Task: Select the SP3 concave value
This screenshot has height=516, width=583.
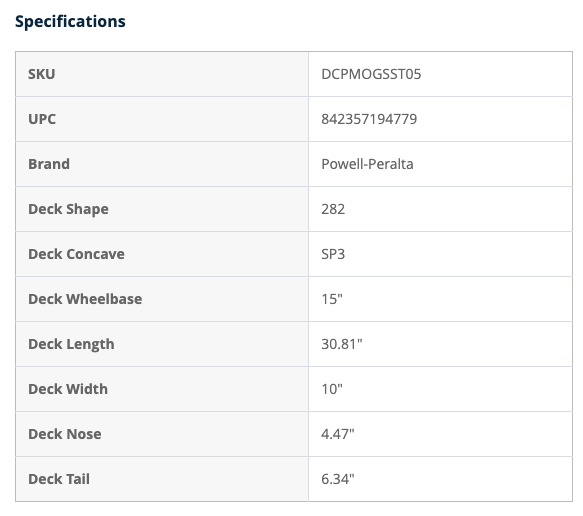Action: coord(333,254)
